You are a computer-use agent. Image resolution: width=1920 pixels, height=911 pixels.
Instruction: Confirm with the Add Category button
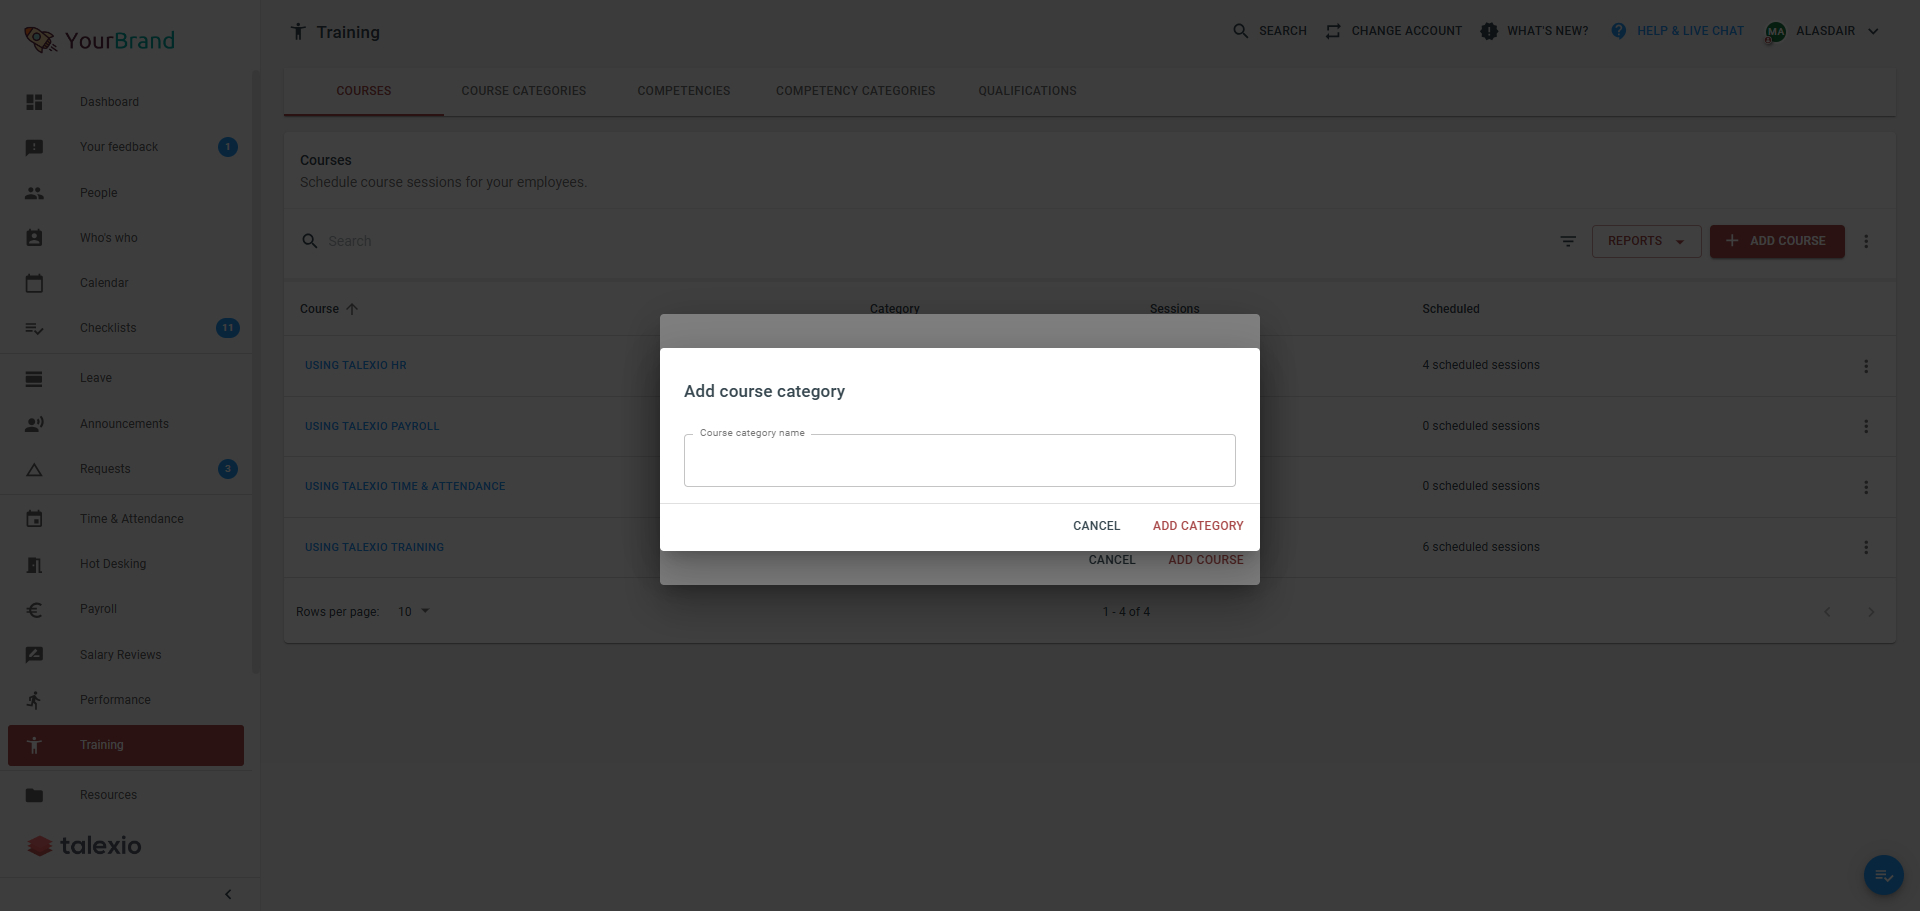click(x=1198, y=526)
